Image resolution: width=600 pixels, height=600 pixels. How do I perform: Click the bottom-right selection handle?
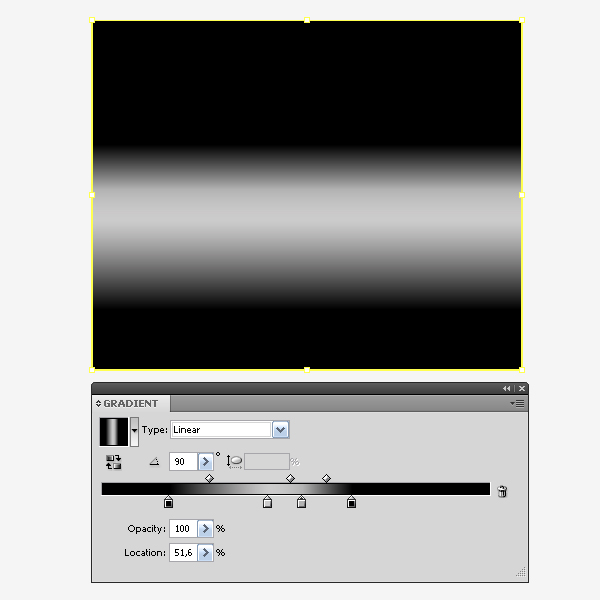pyautogui.click(x=522, y=370)
